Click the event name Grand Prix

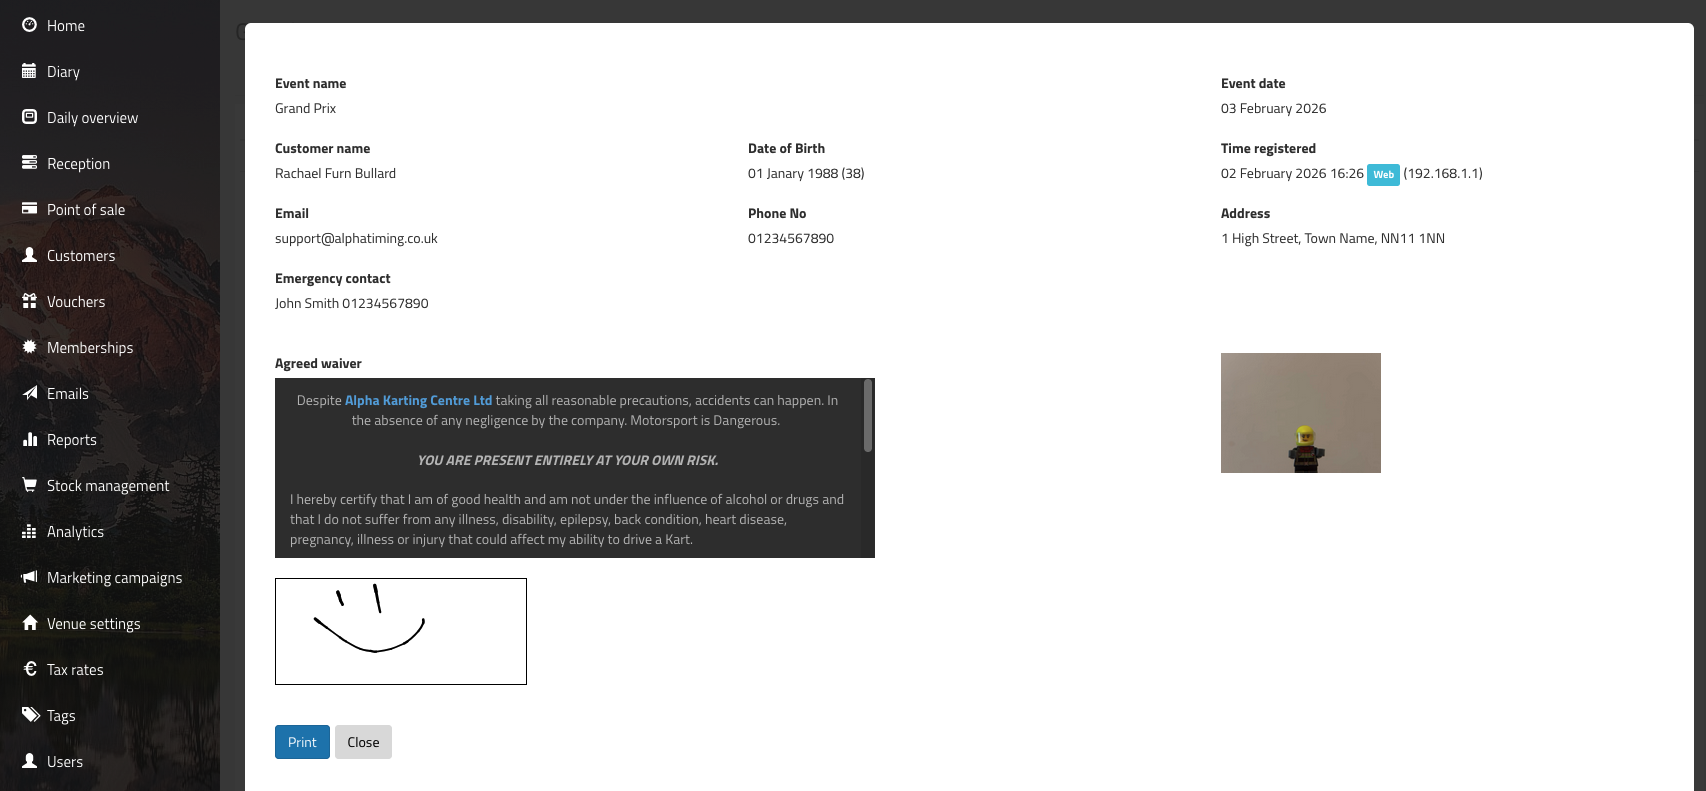305,108
